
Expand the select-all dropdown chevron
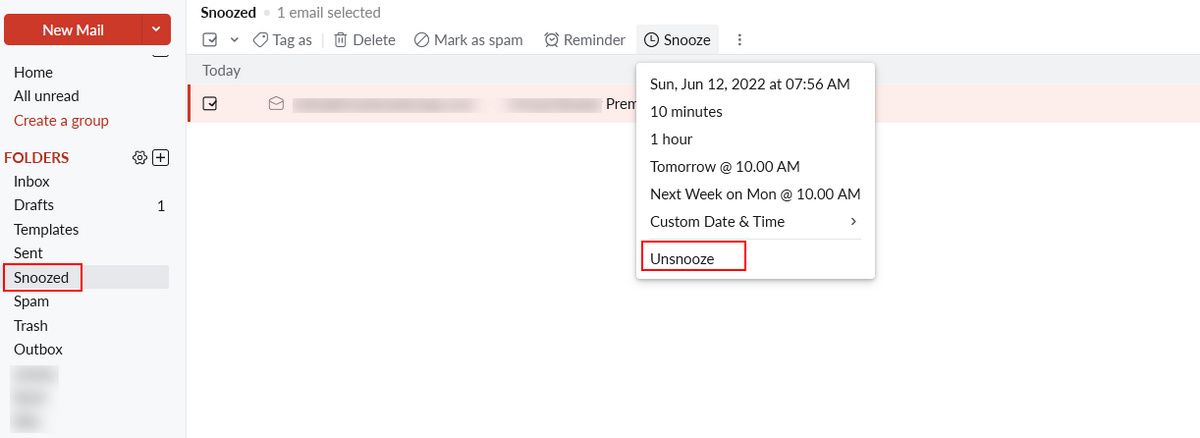click(234, 40)
